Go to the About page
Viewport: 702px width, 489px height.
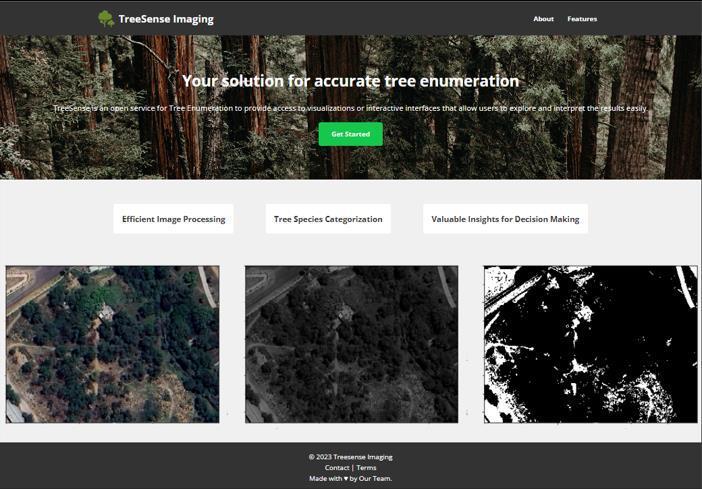[543, 19]
